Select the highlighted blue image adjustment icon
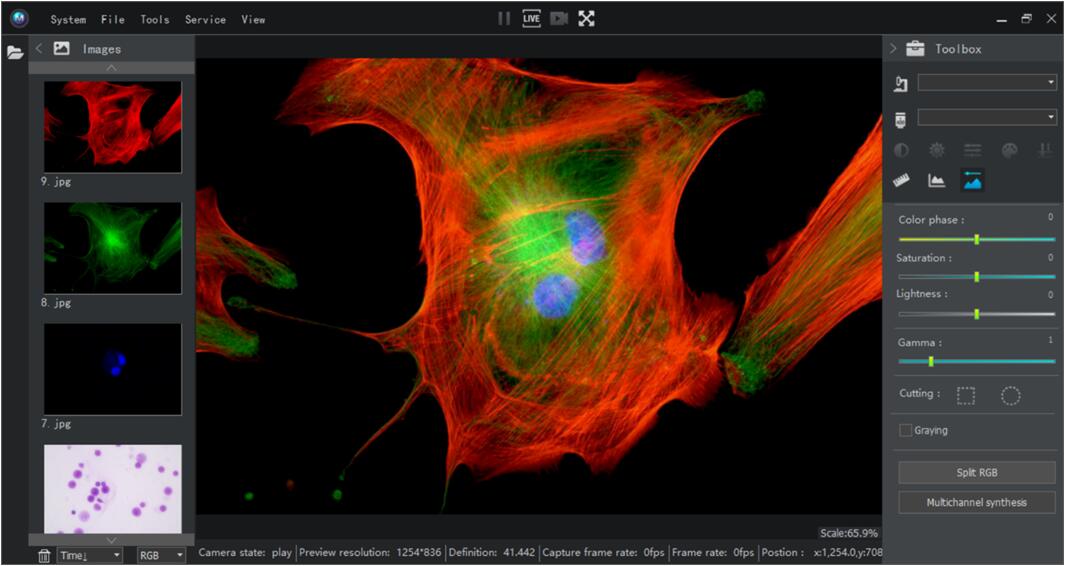The height and width of the screenshot is (566, 1065). click(x=972, y=180)
